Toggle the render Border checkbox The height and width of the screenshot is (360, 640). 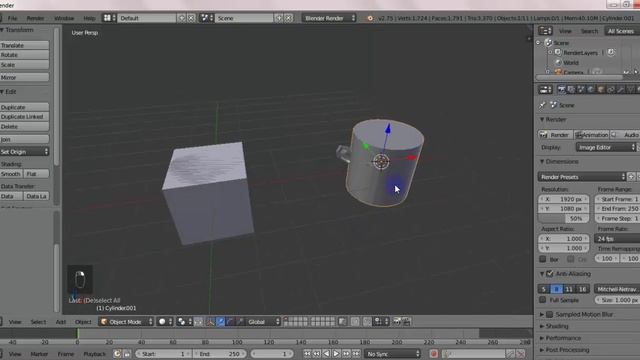[542, 259]
